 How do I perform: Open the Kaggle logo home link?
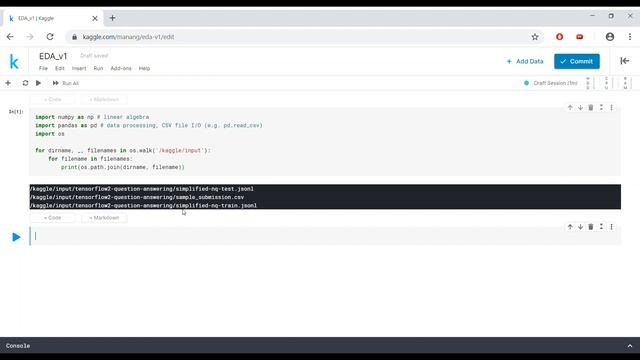click(14, 62)
